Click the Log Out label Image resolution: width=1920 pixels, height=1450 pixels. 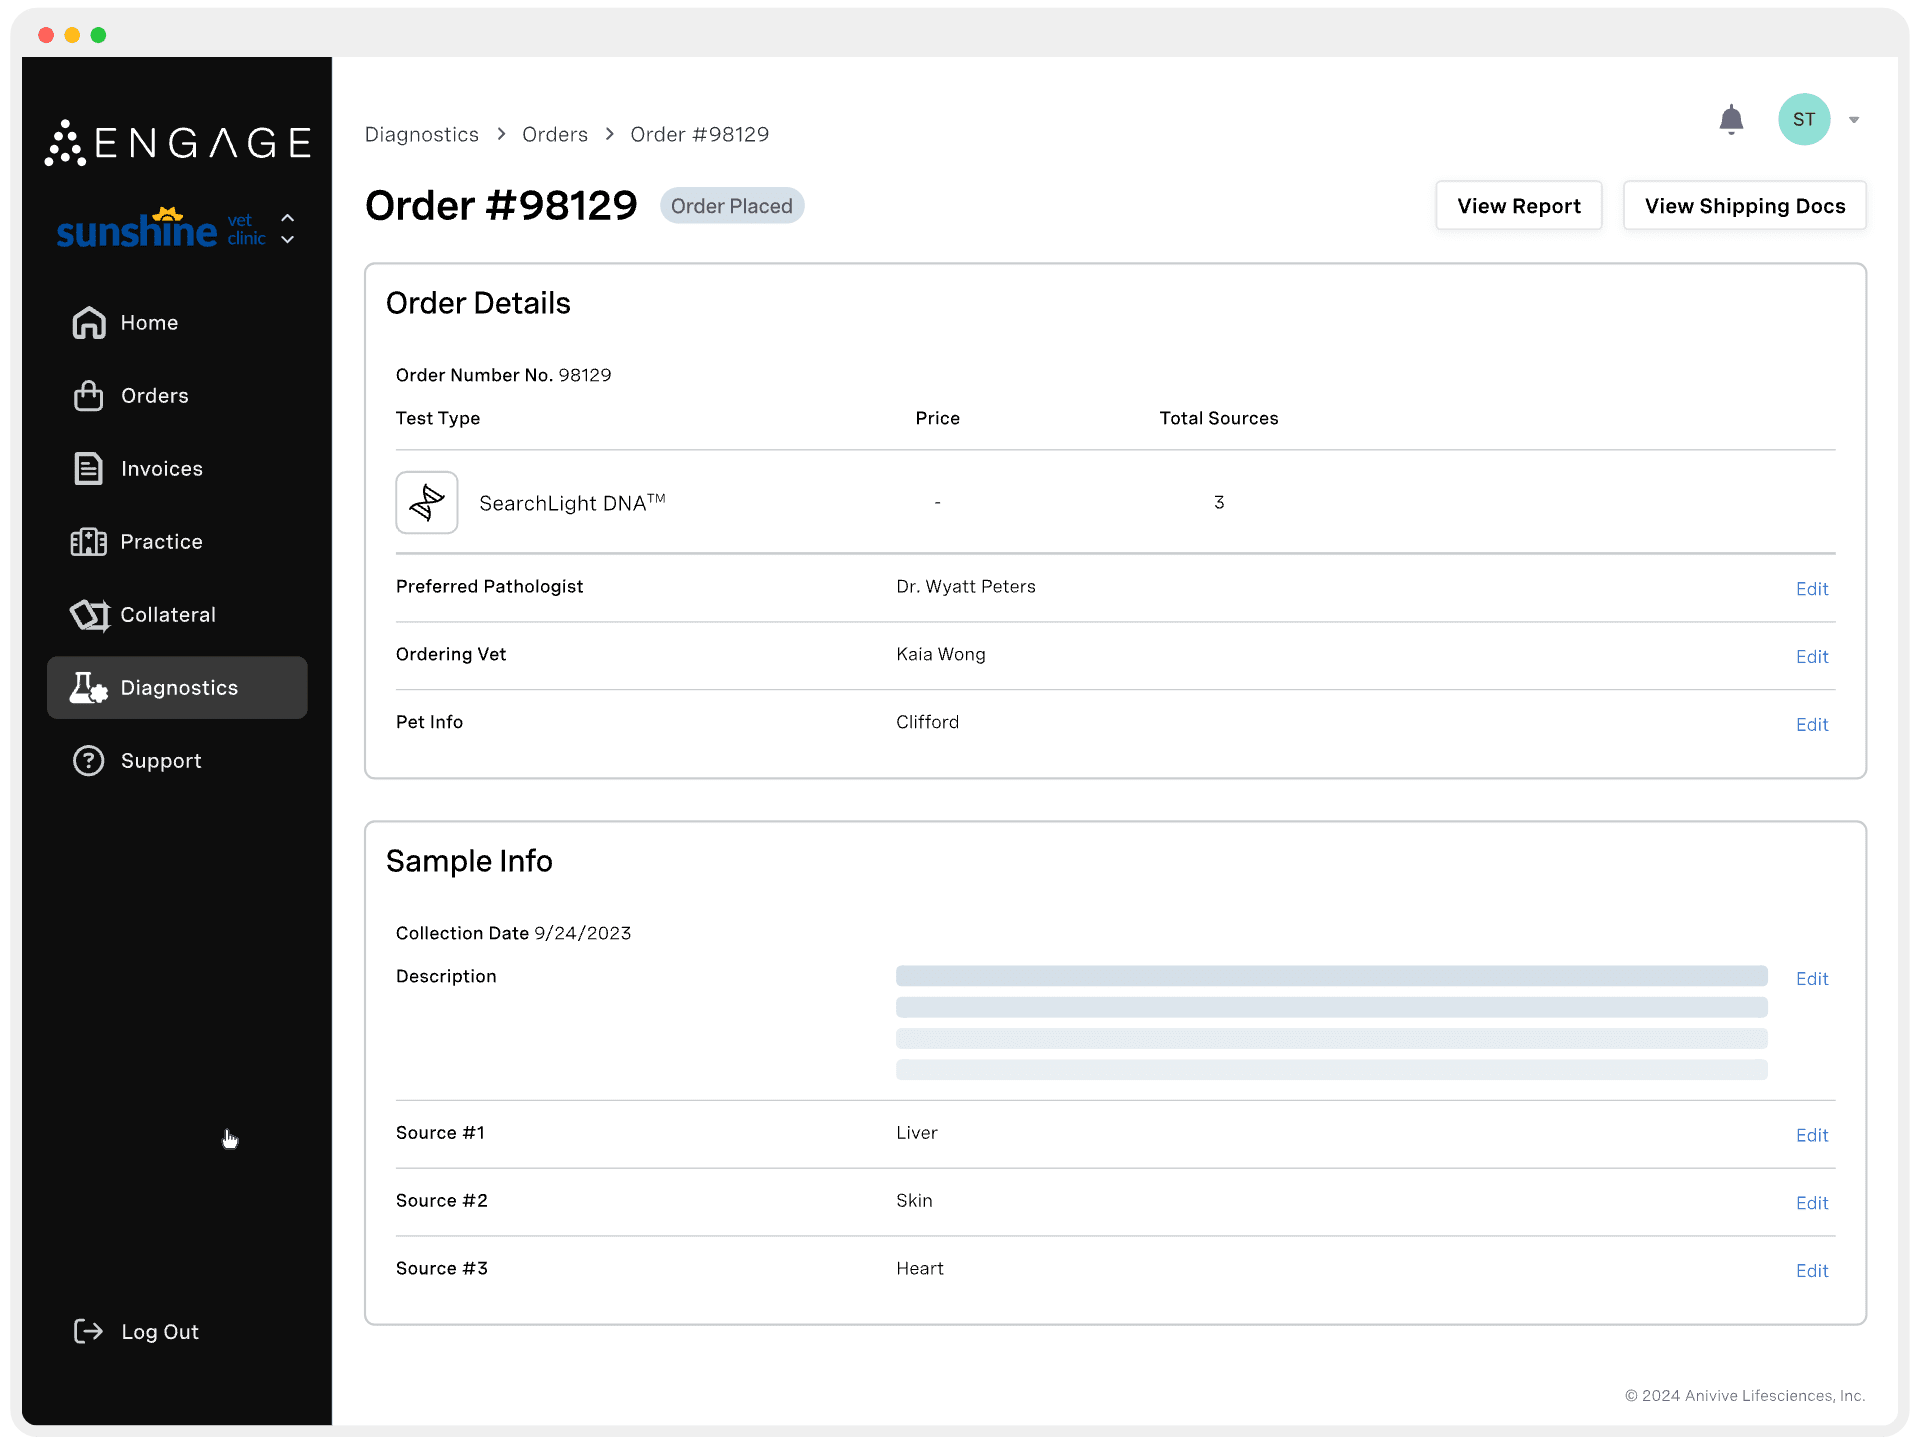point(160,1332)
